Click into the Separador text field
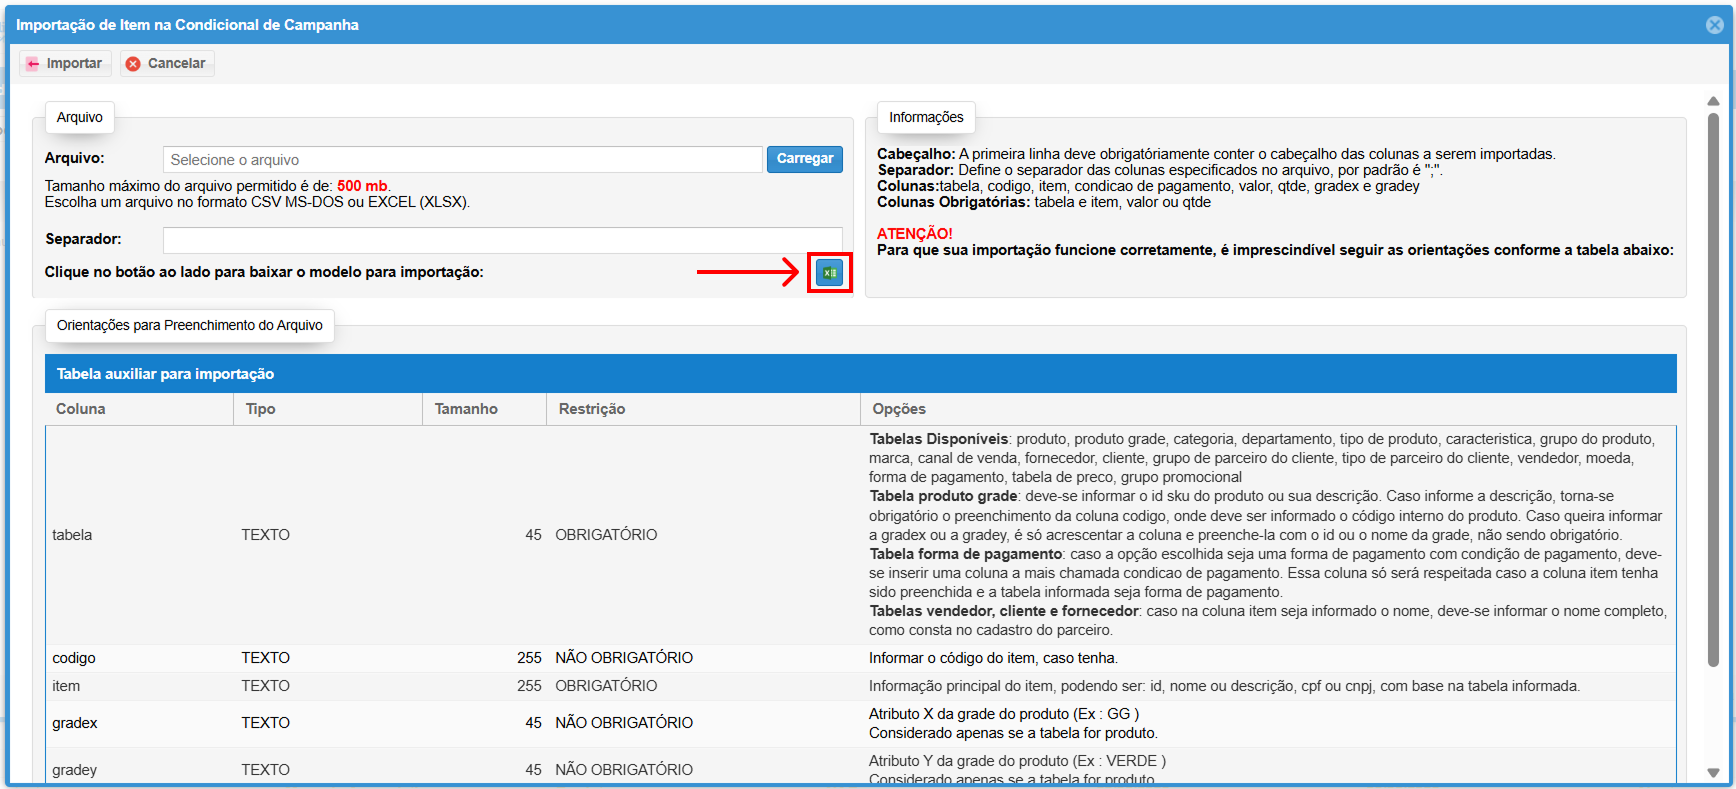The image size is (1736, 789). point(502,240)
